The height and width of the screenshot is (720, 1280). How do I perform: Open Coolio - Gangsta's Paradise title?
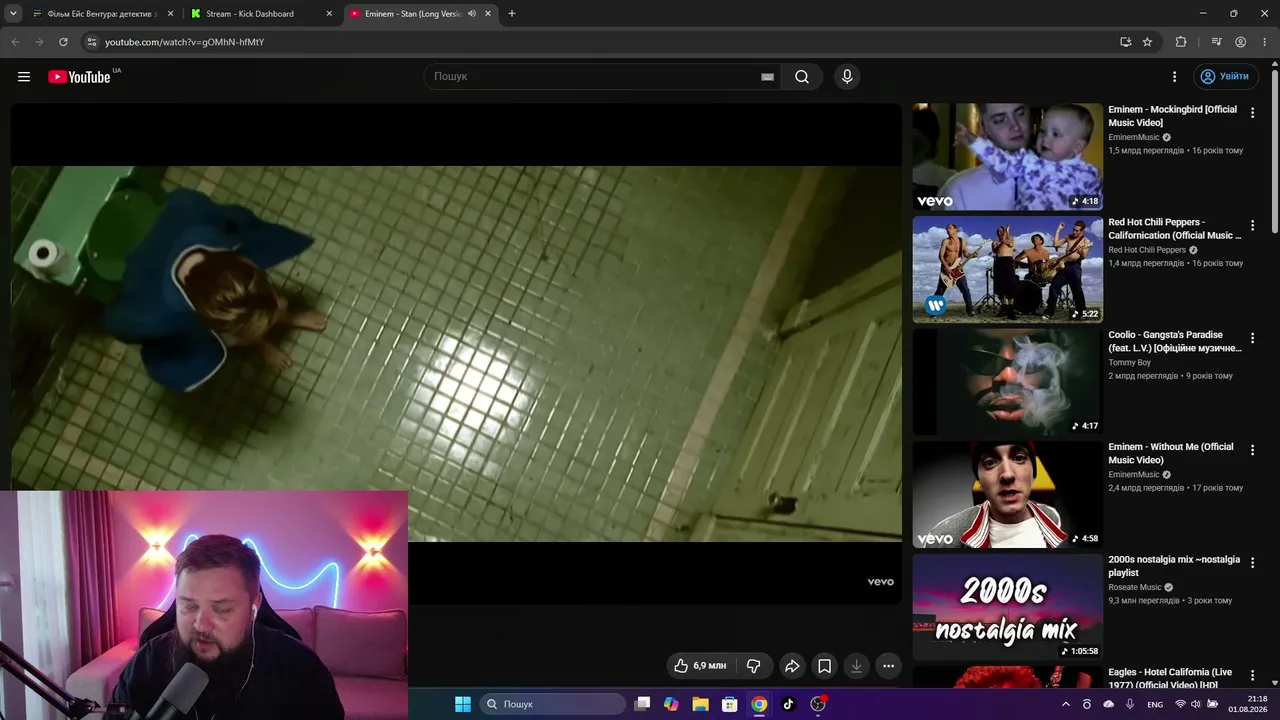(x=1175, y=342)
